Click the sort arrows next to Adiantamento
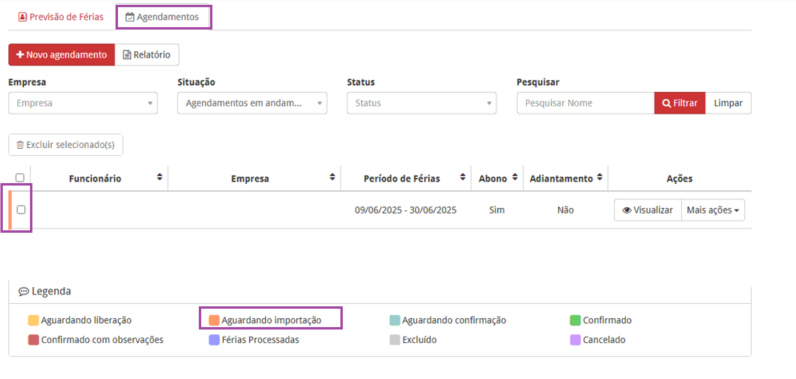796x379 pixels. [x=600, y=177]
